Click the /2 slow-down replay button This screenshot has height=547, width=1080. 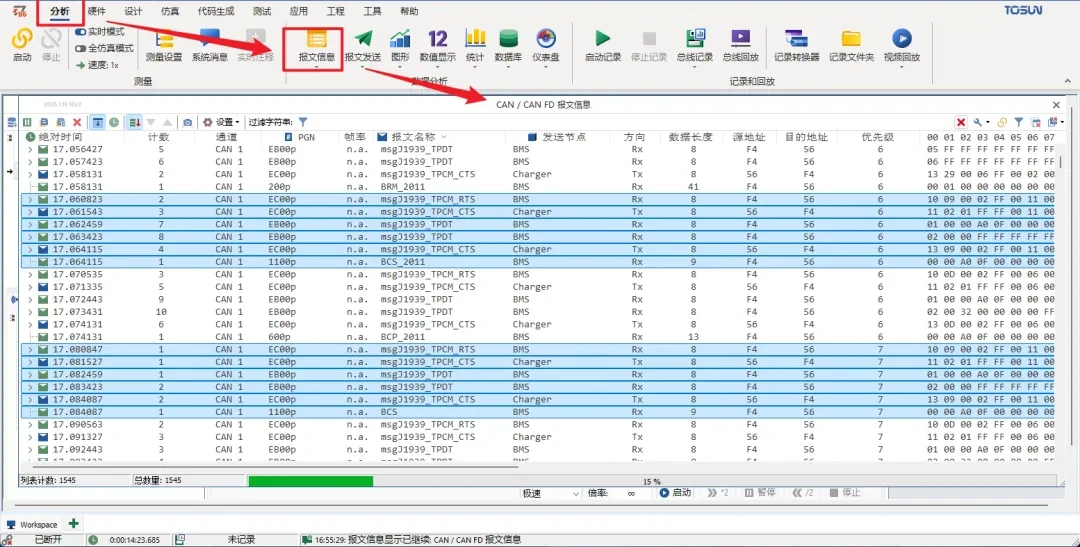803,493
